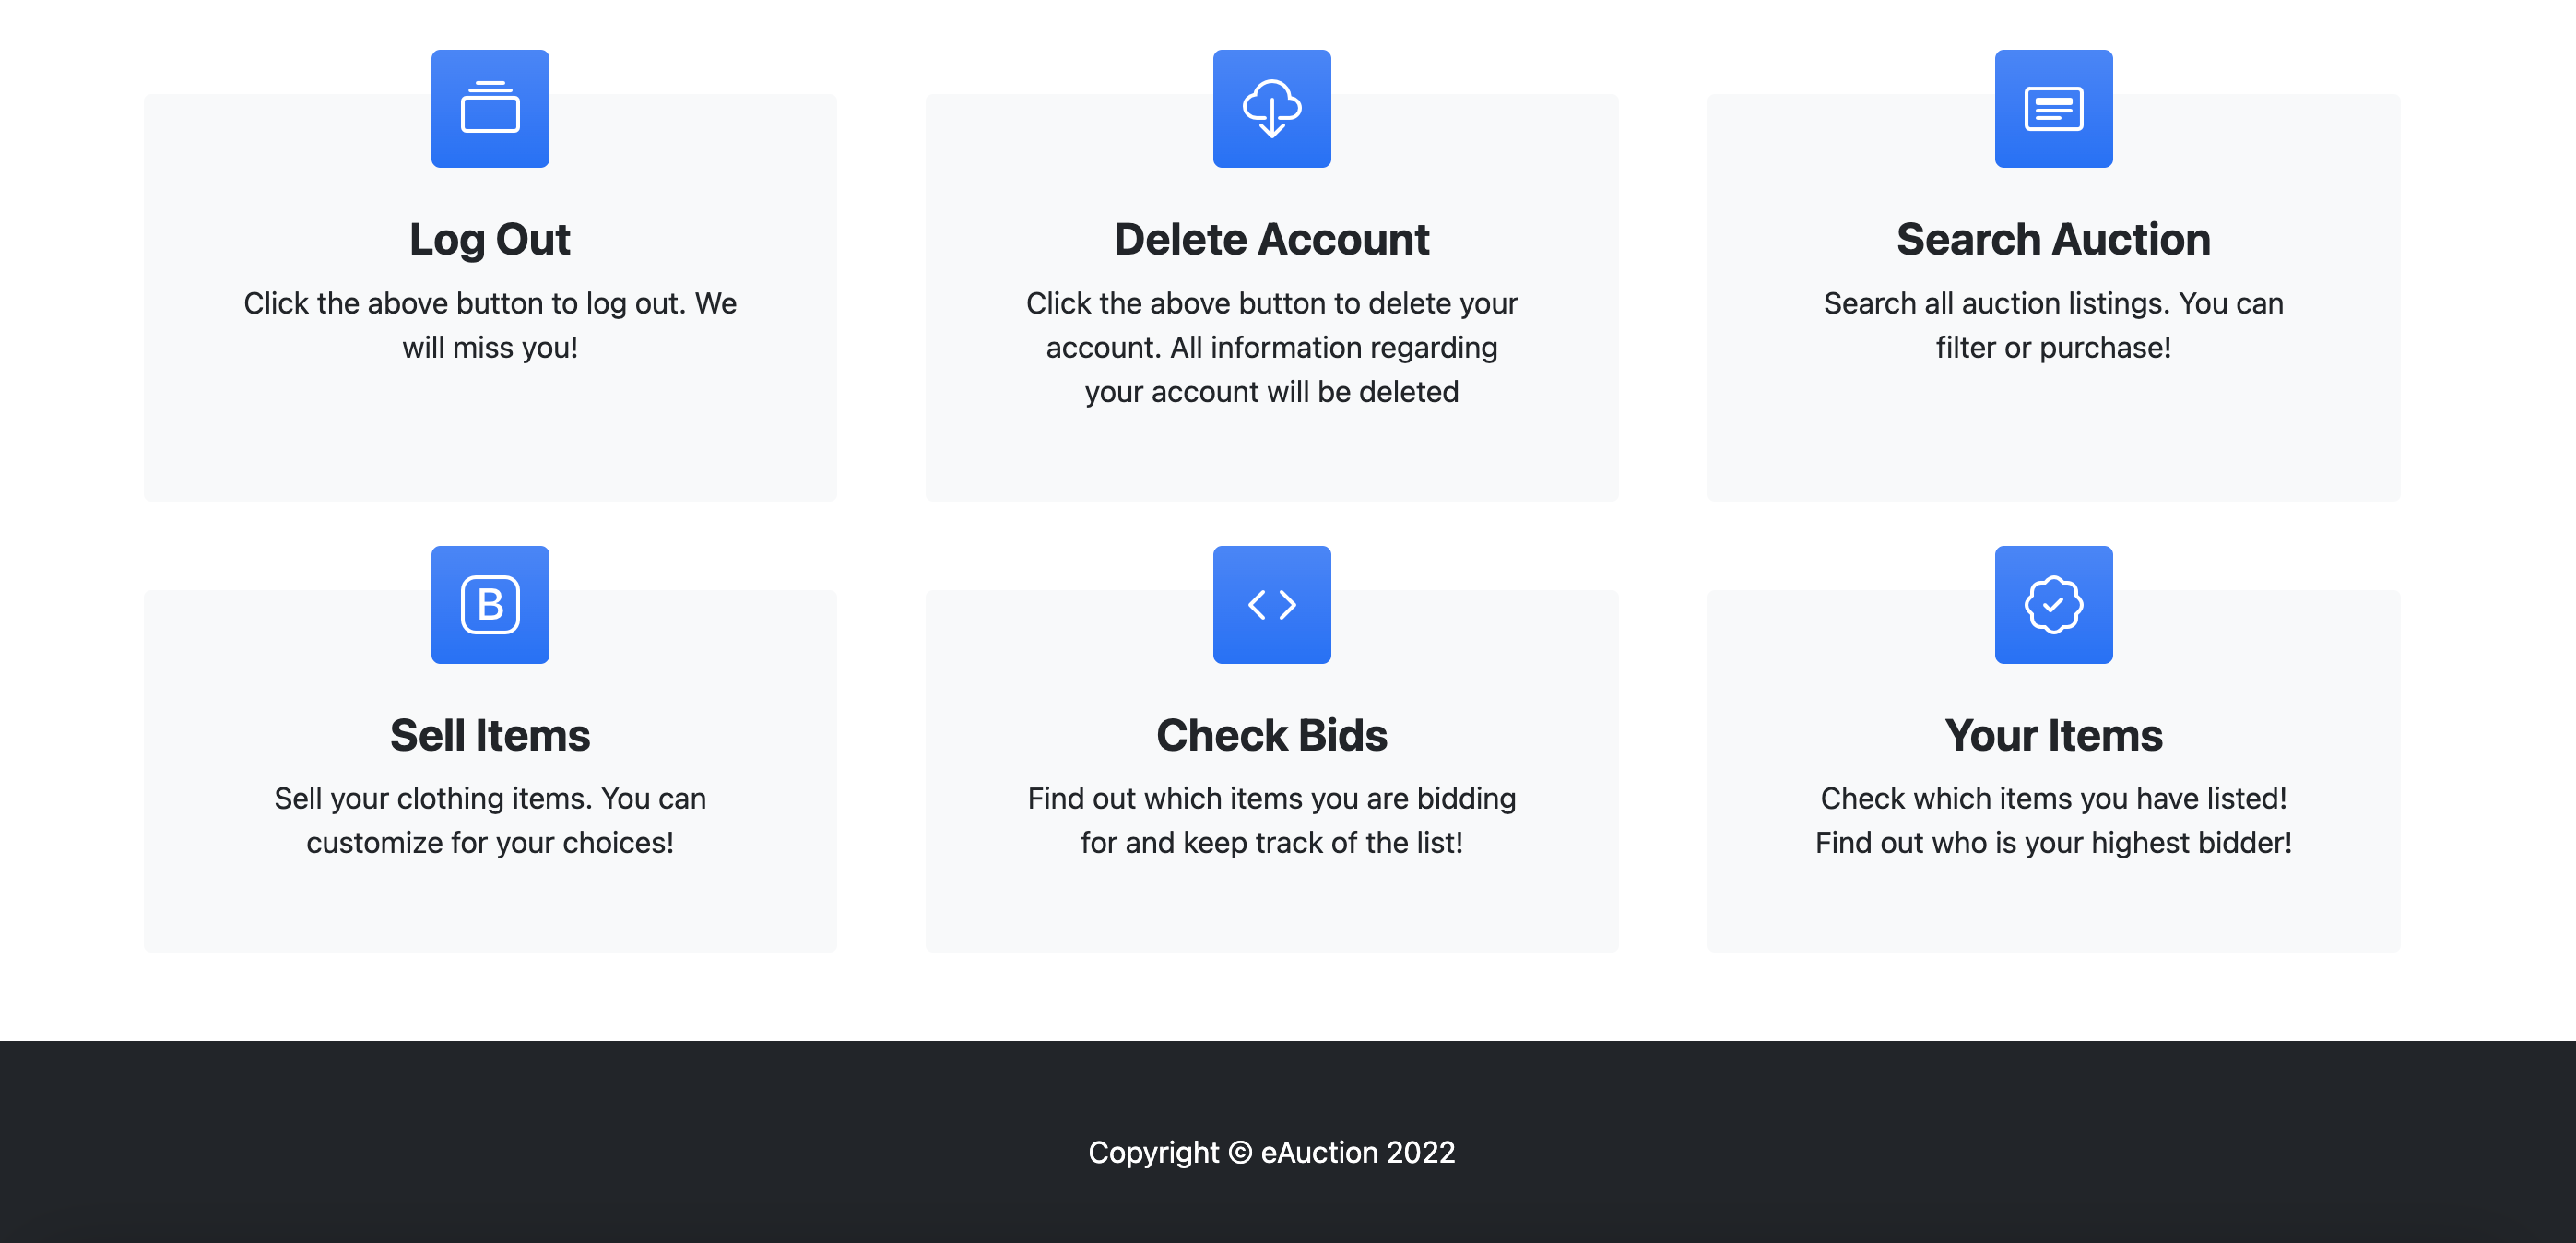Click the Search Auction card icon
Screen dimensions: 2576x1243
(2053, 108)
